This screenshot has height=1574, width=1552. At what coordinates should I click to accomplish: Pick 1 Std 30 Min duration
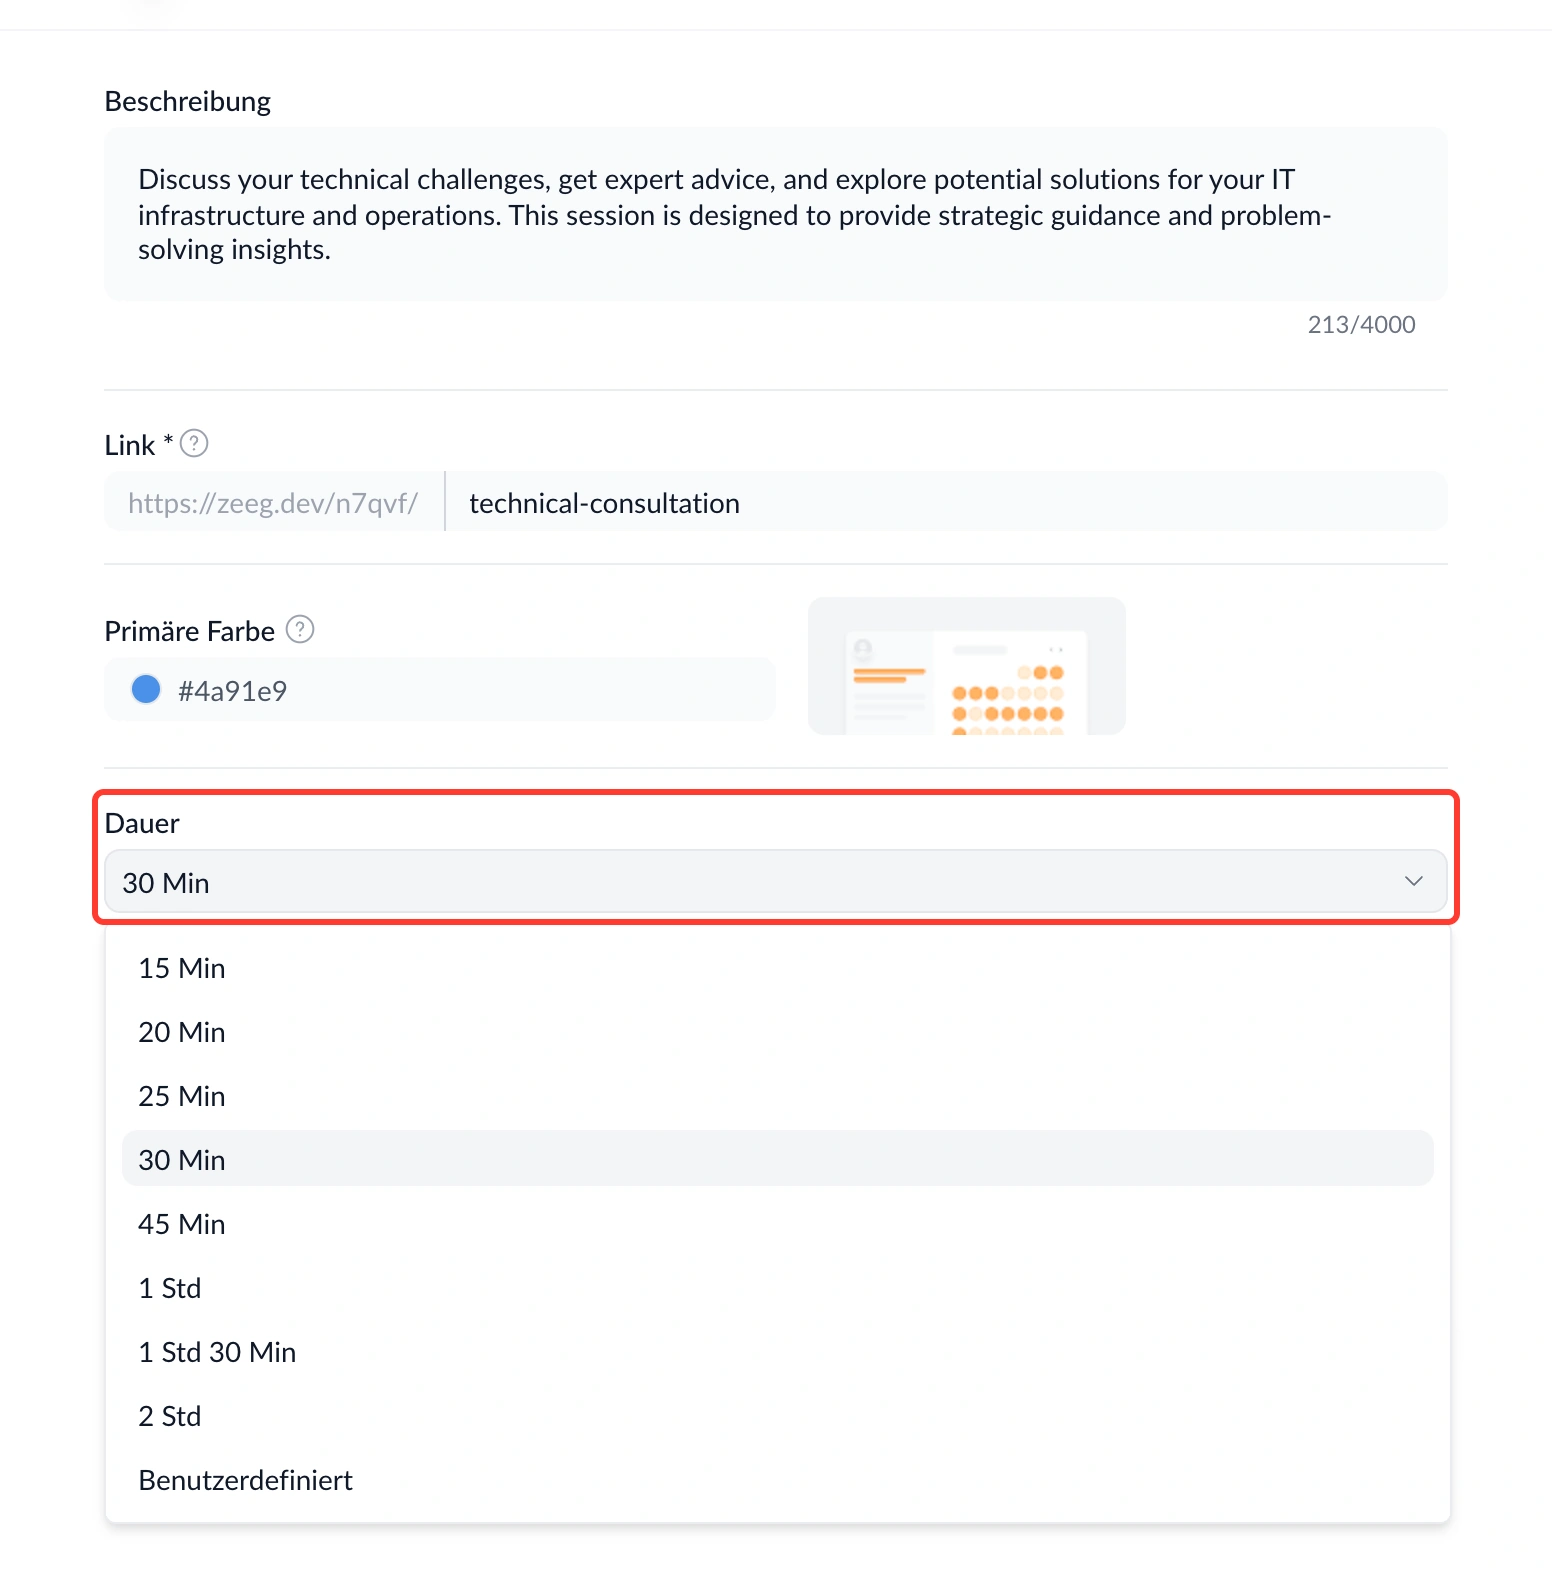(x=777, y=1352)
